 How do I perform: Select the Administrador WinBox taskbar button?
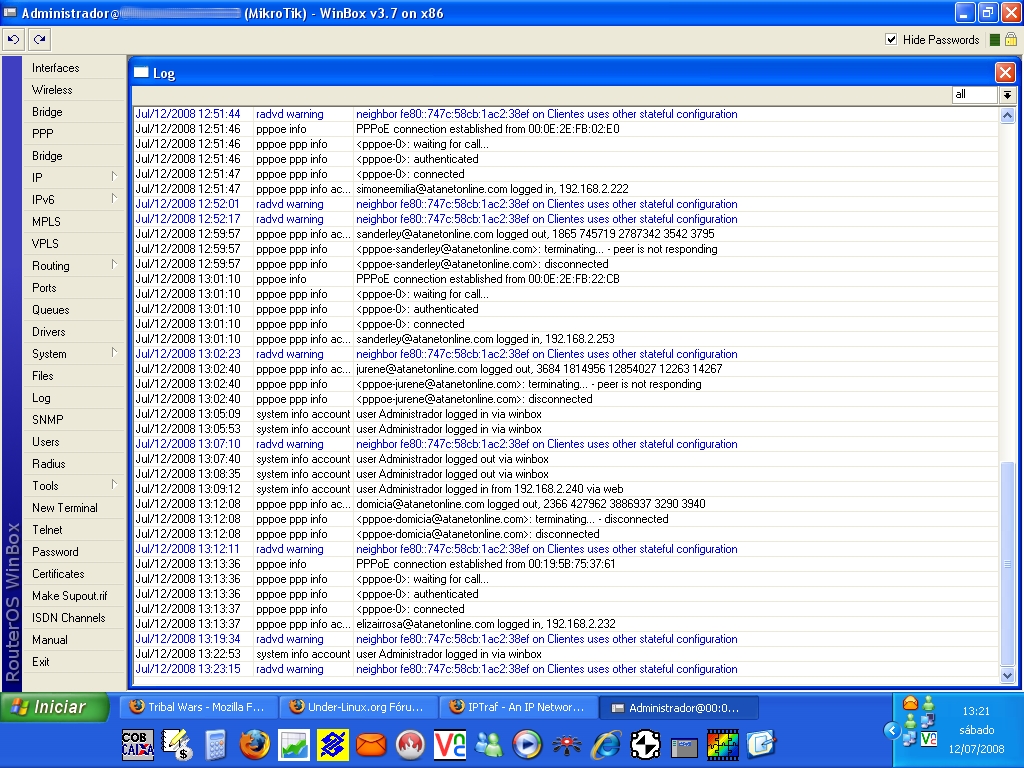(679, 707)
